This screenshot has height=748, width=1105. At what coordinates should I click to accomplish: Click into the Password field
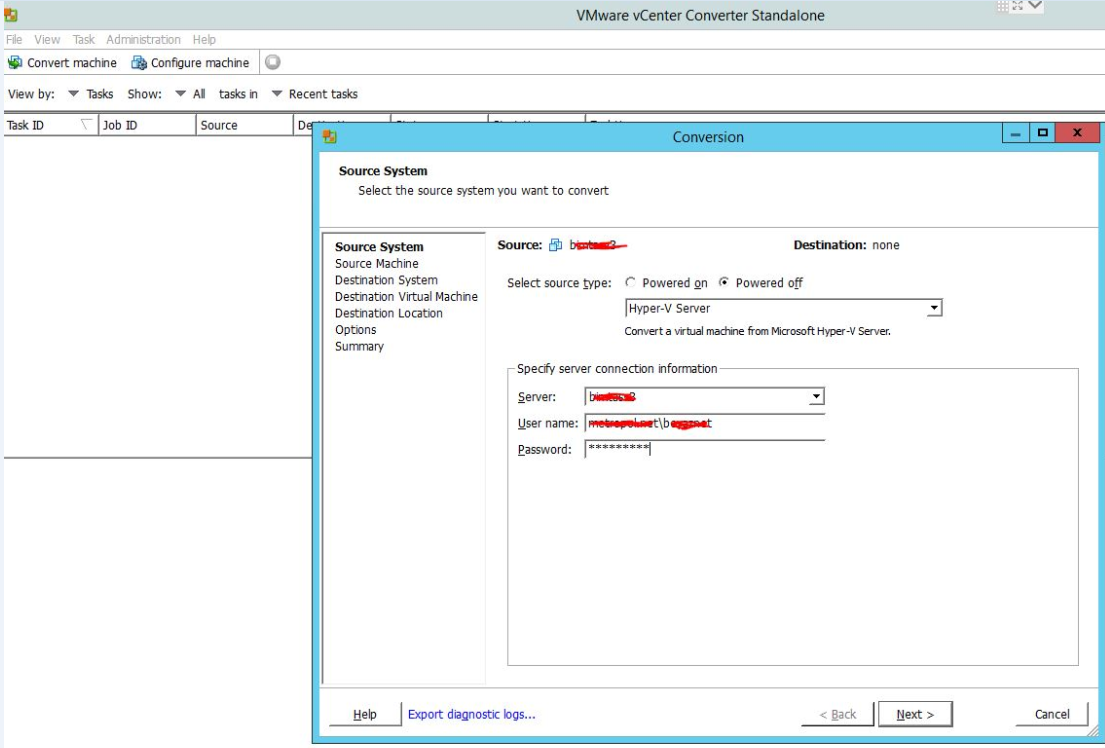point(705,449)
